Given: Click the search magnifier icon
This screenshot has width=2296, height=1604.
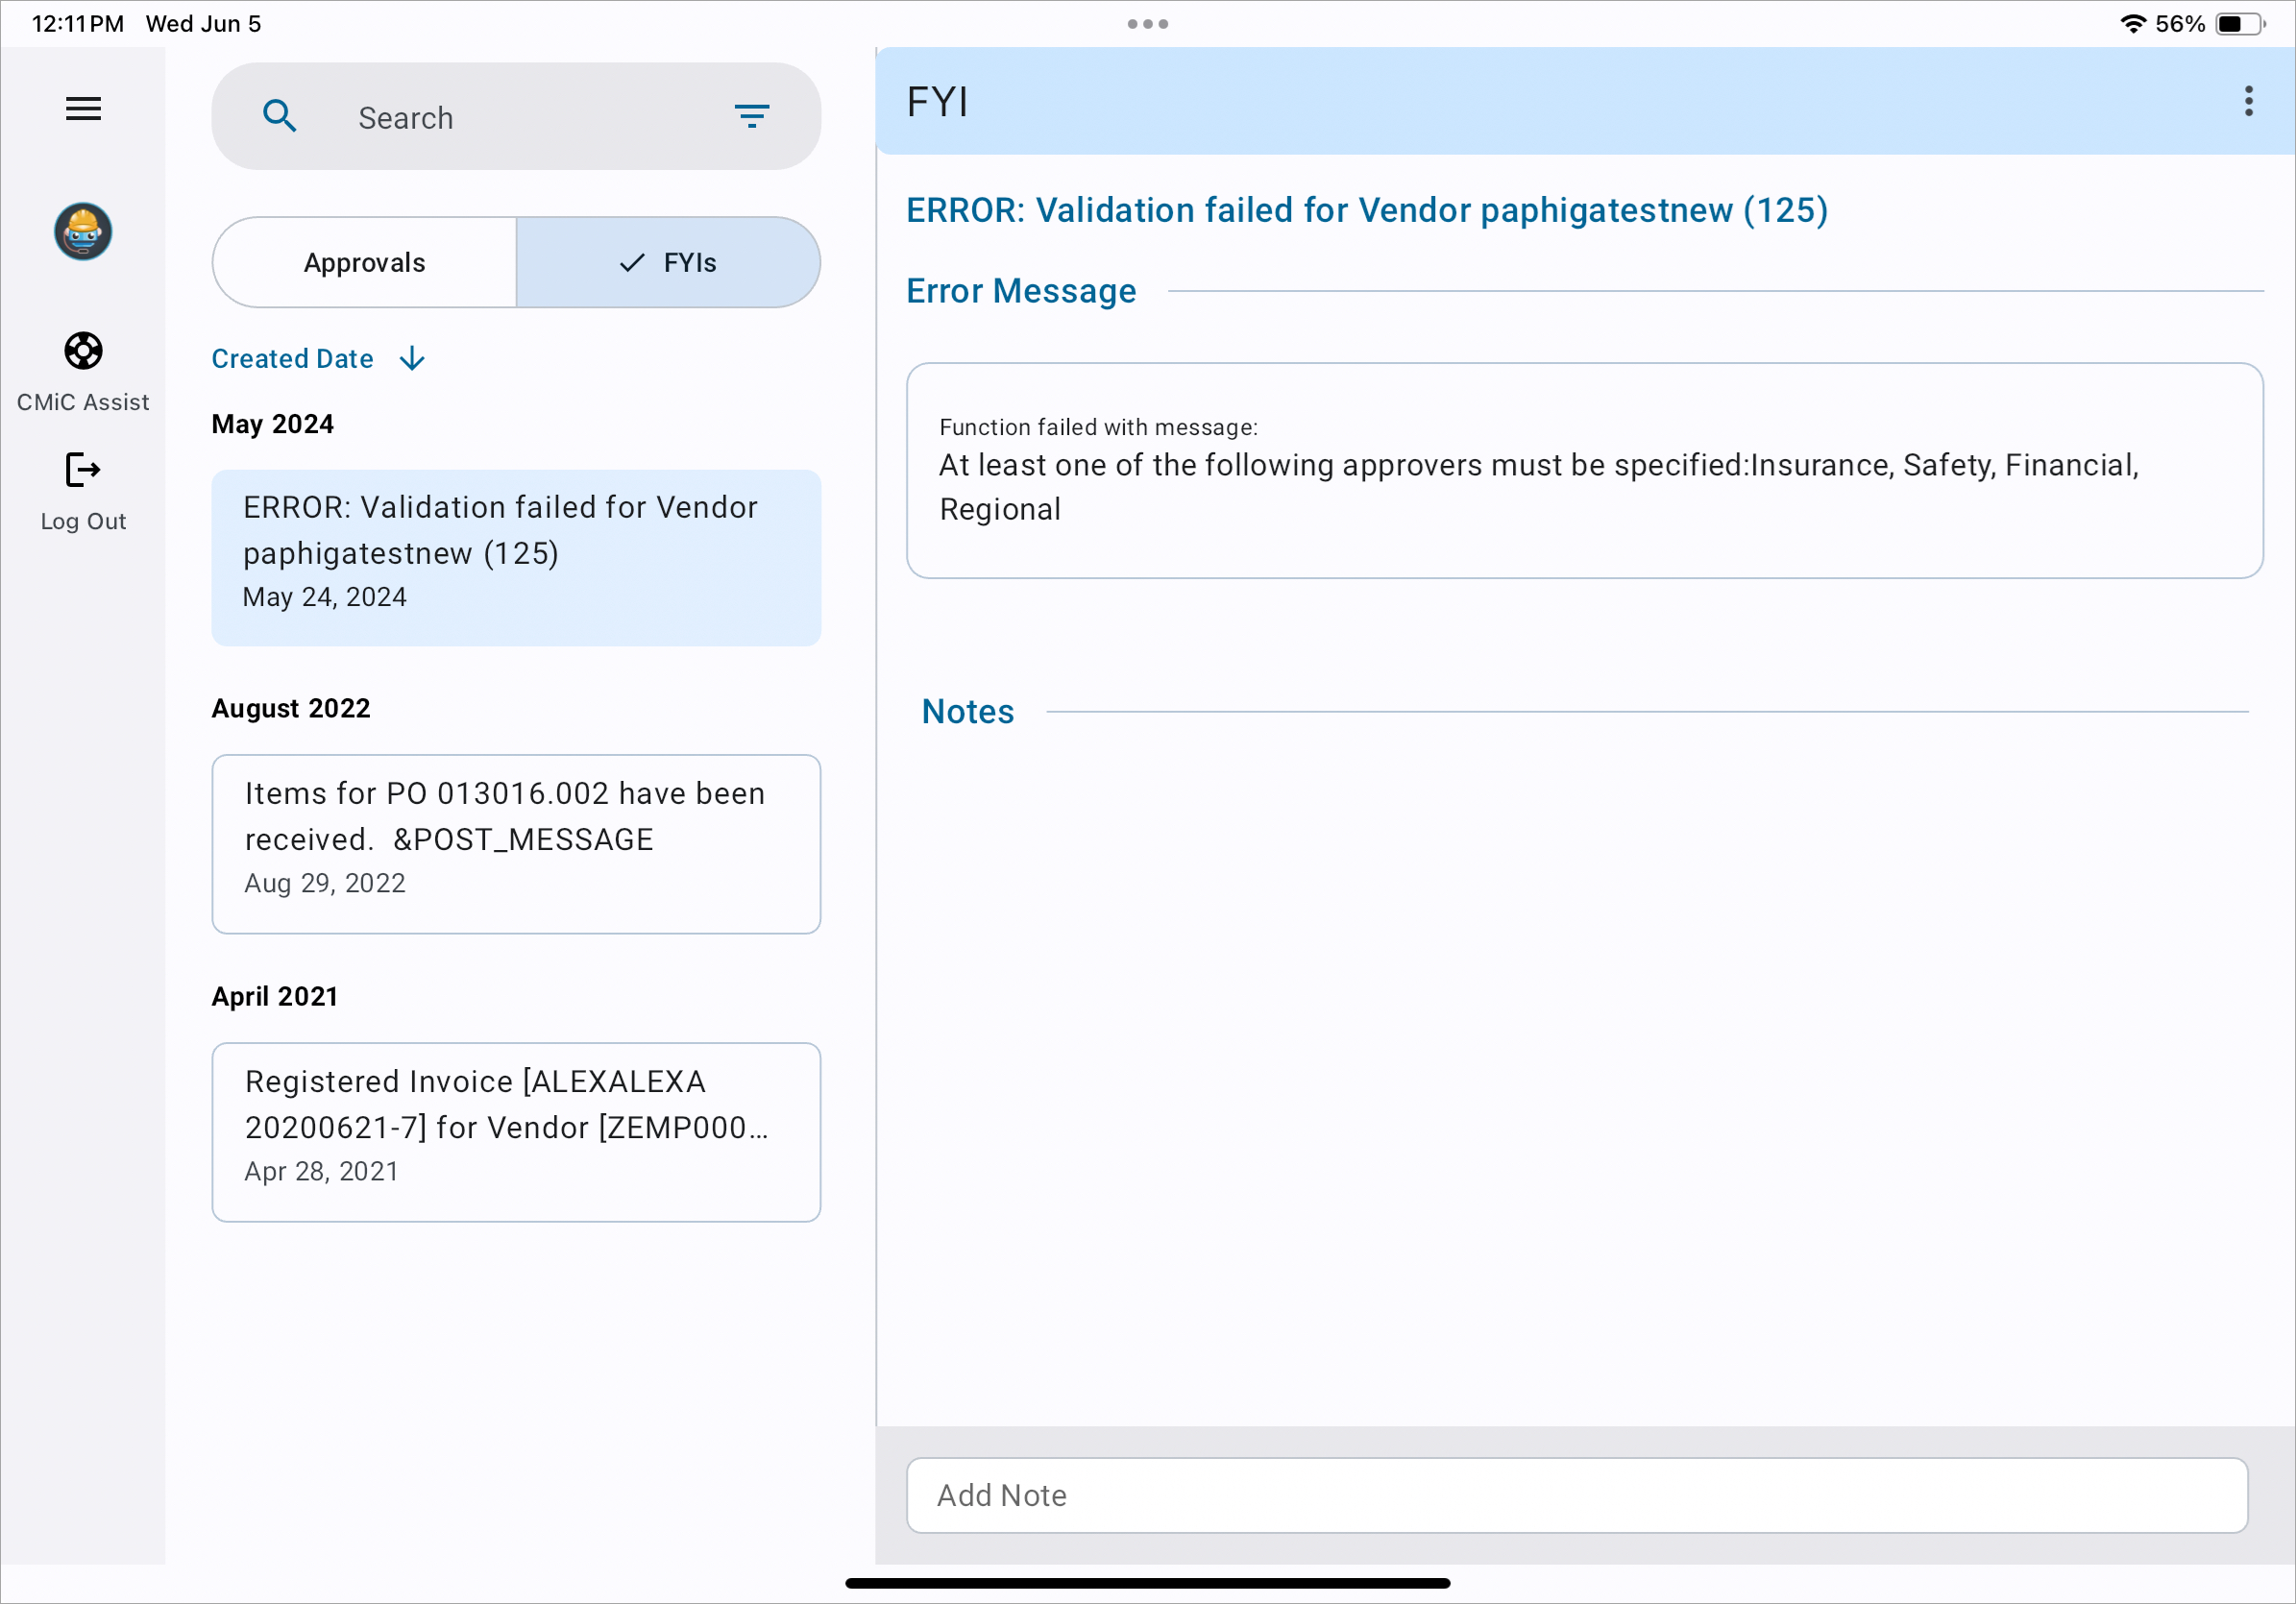Looking at the screenshot, I should pos(279,117).
